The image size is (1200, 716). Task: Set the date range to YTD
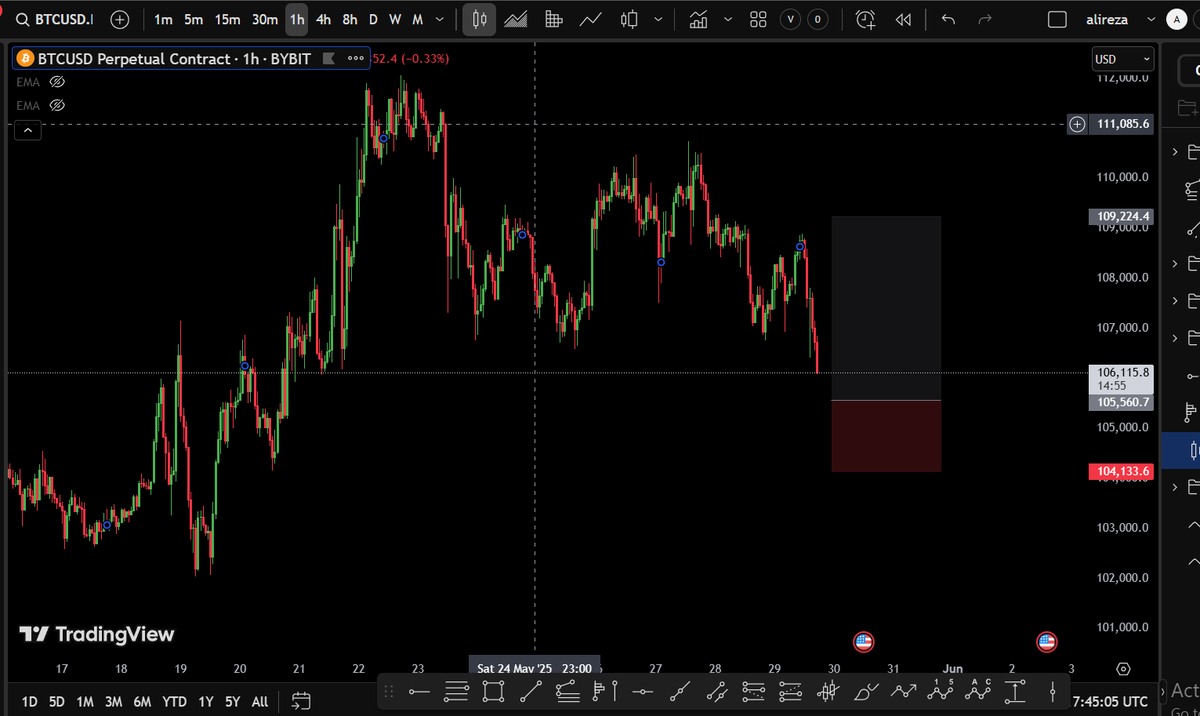[x=175, y=701]
